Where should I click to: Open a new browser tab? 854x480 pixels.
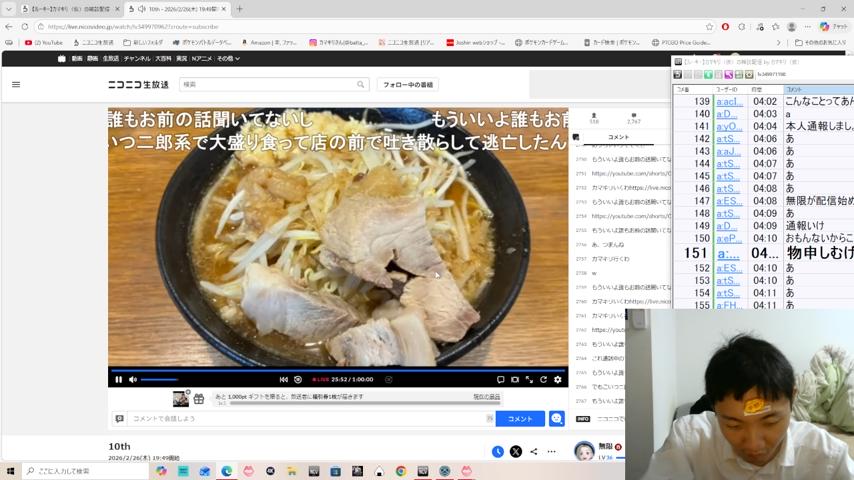point(239,9)
